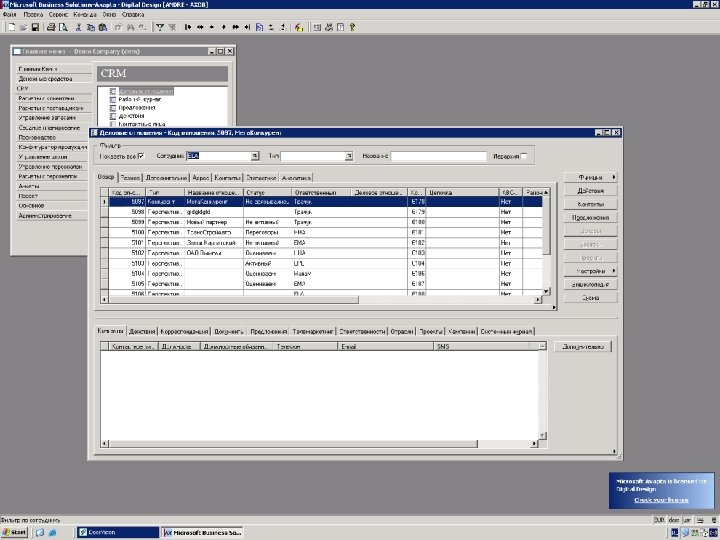Click the New record toolbar icon
The height and width of the screenshot is (540, 720).
[x=11, y=27]
